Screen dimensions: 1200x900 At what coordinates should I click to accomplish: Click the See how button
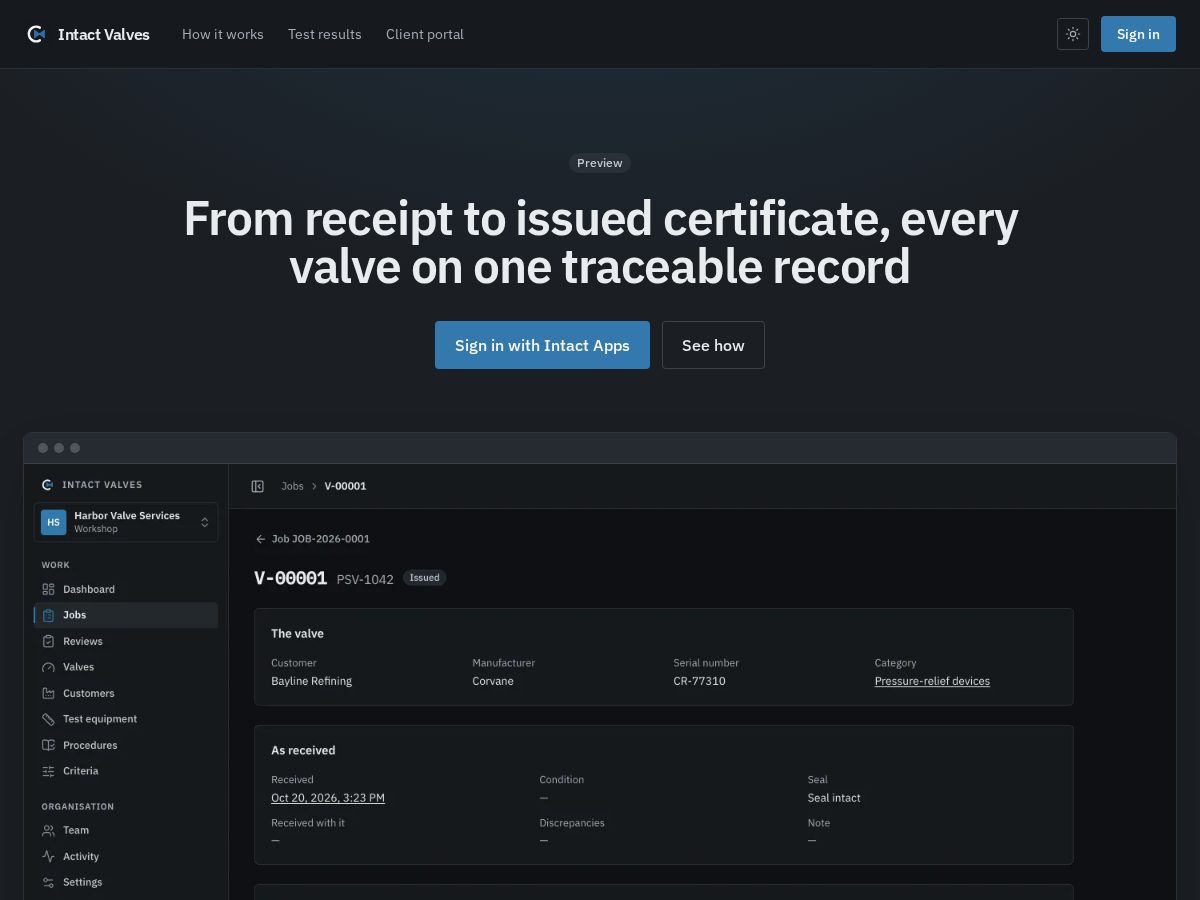(x=713, y=345)
